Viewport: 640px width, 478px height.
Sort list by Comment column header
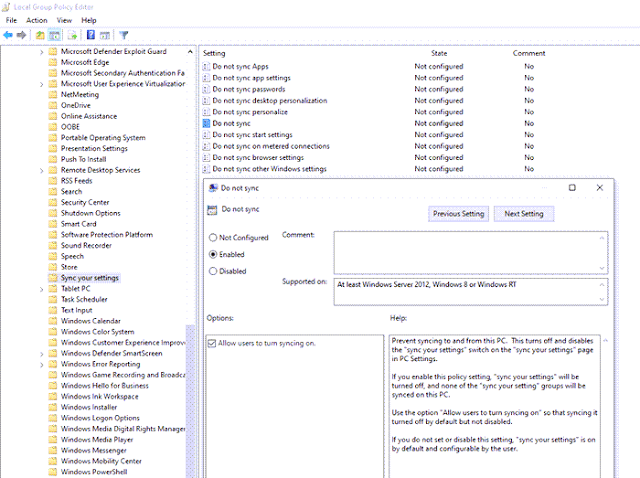point(529,53)
